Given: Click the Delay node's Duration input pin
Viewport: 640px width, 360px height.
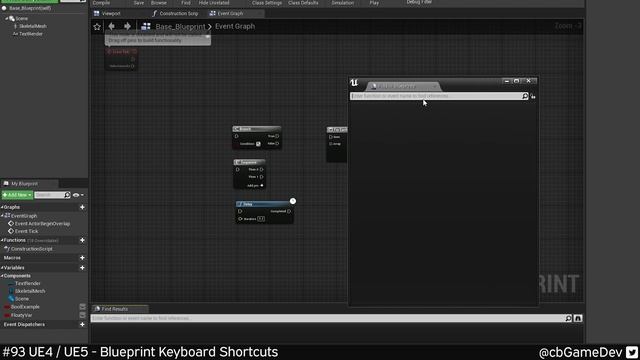Looking at the screenshot, I should (240, 219).
